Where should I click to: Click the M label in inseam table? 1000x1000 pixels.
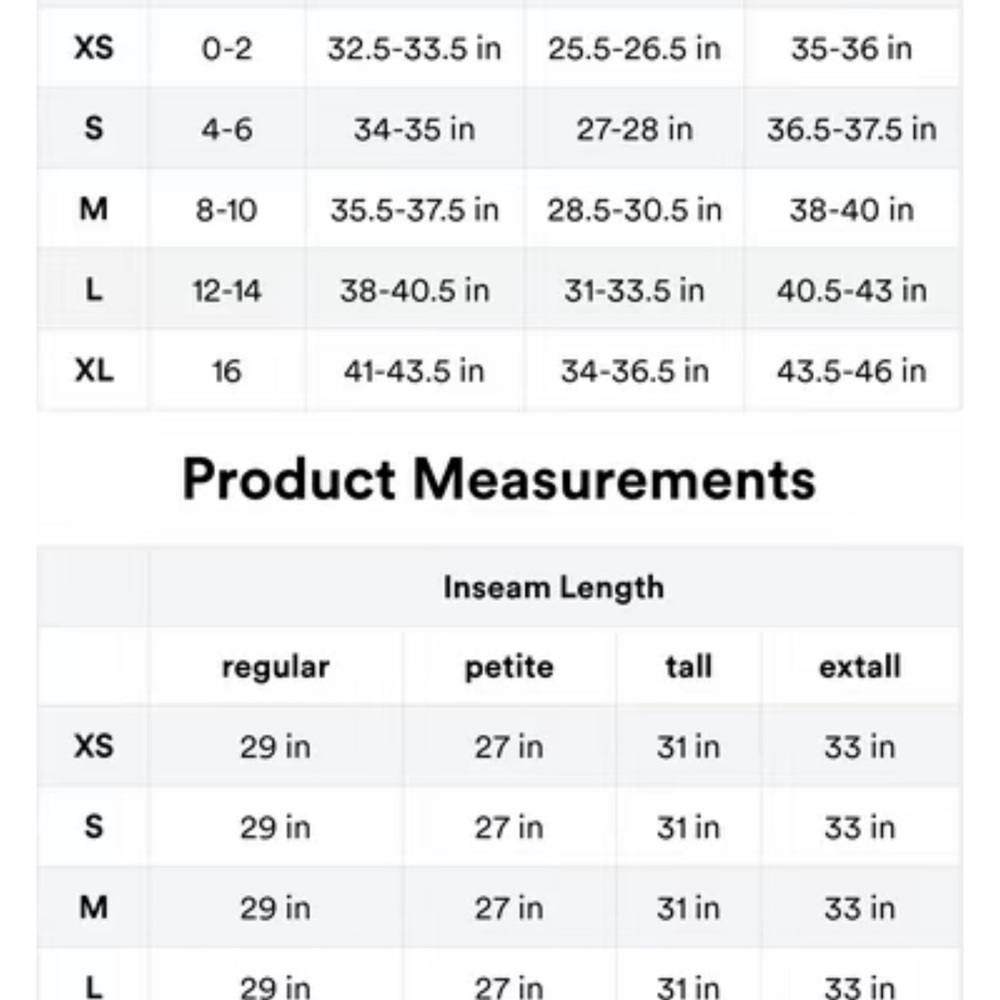tap(94, 908)
